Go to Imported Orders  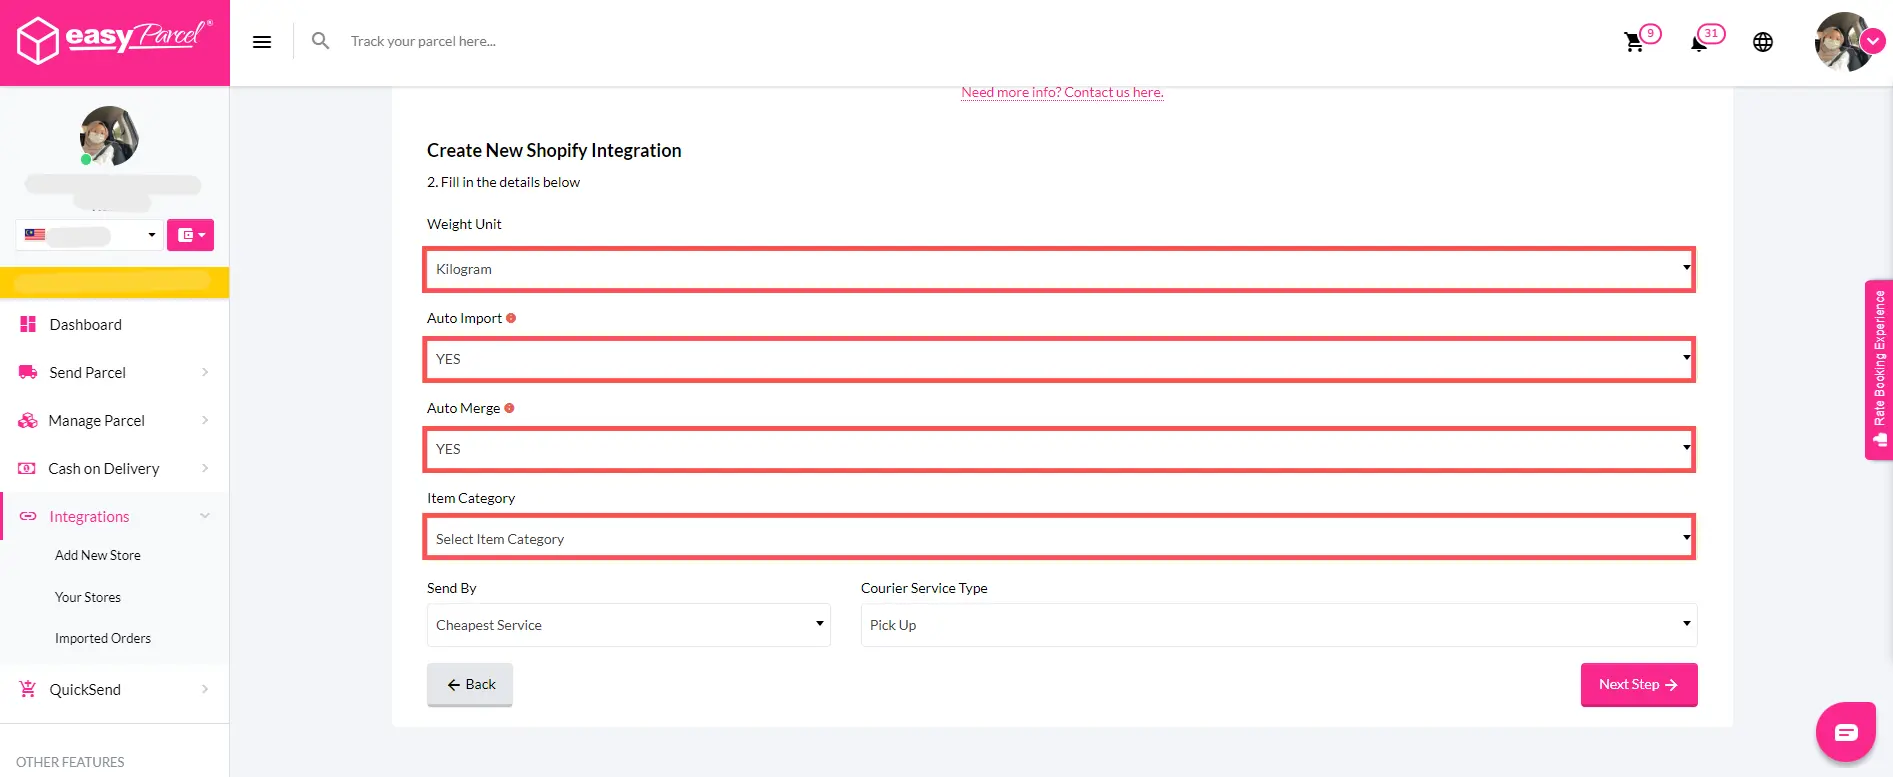coord(103,638)
